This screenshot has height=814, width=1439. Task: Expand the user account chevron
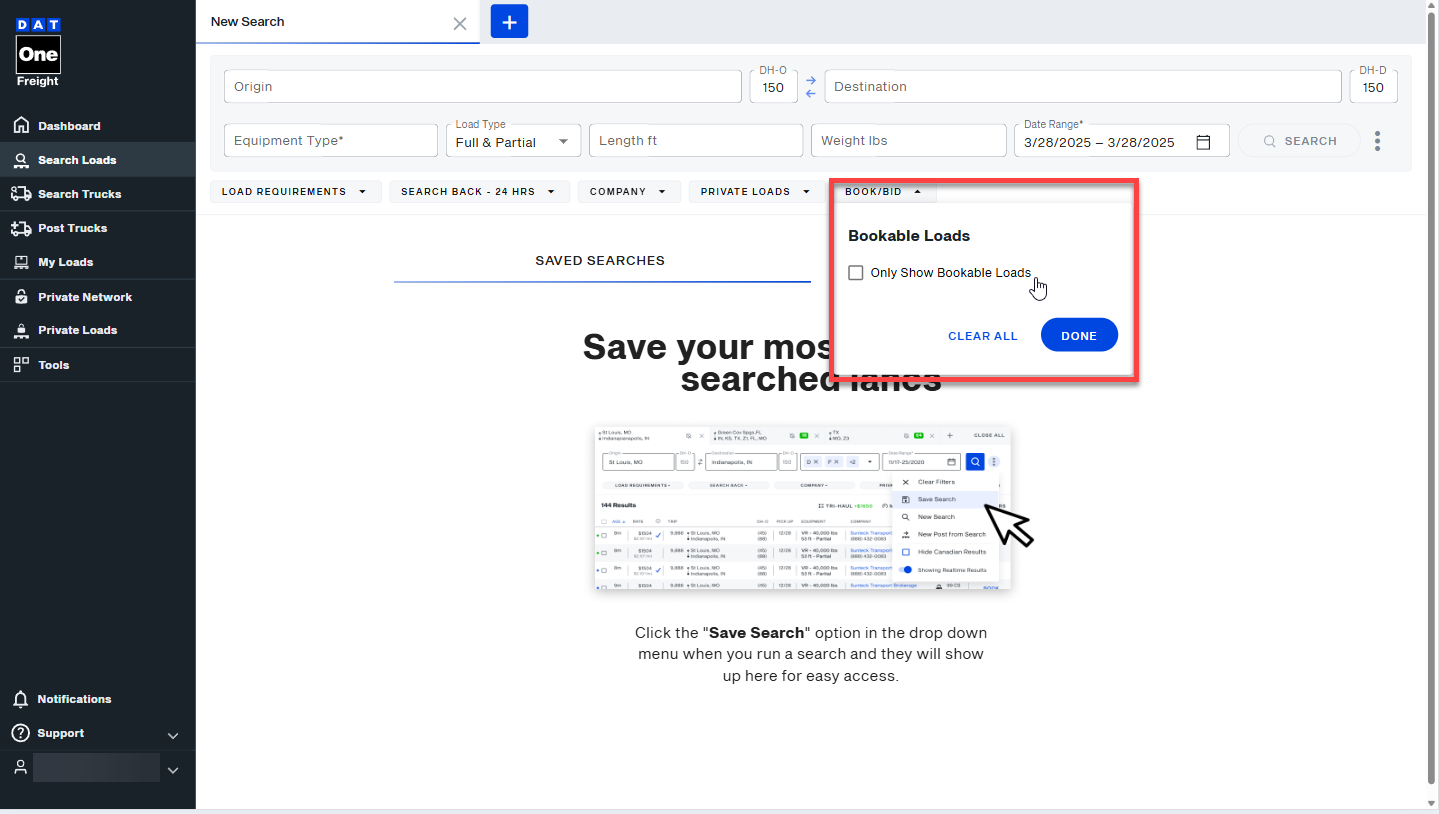point(173,770)
